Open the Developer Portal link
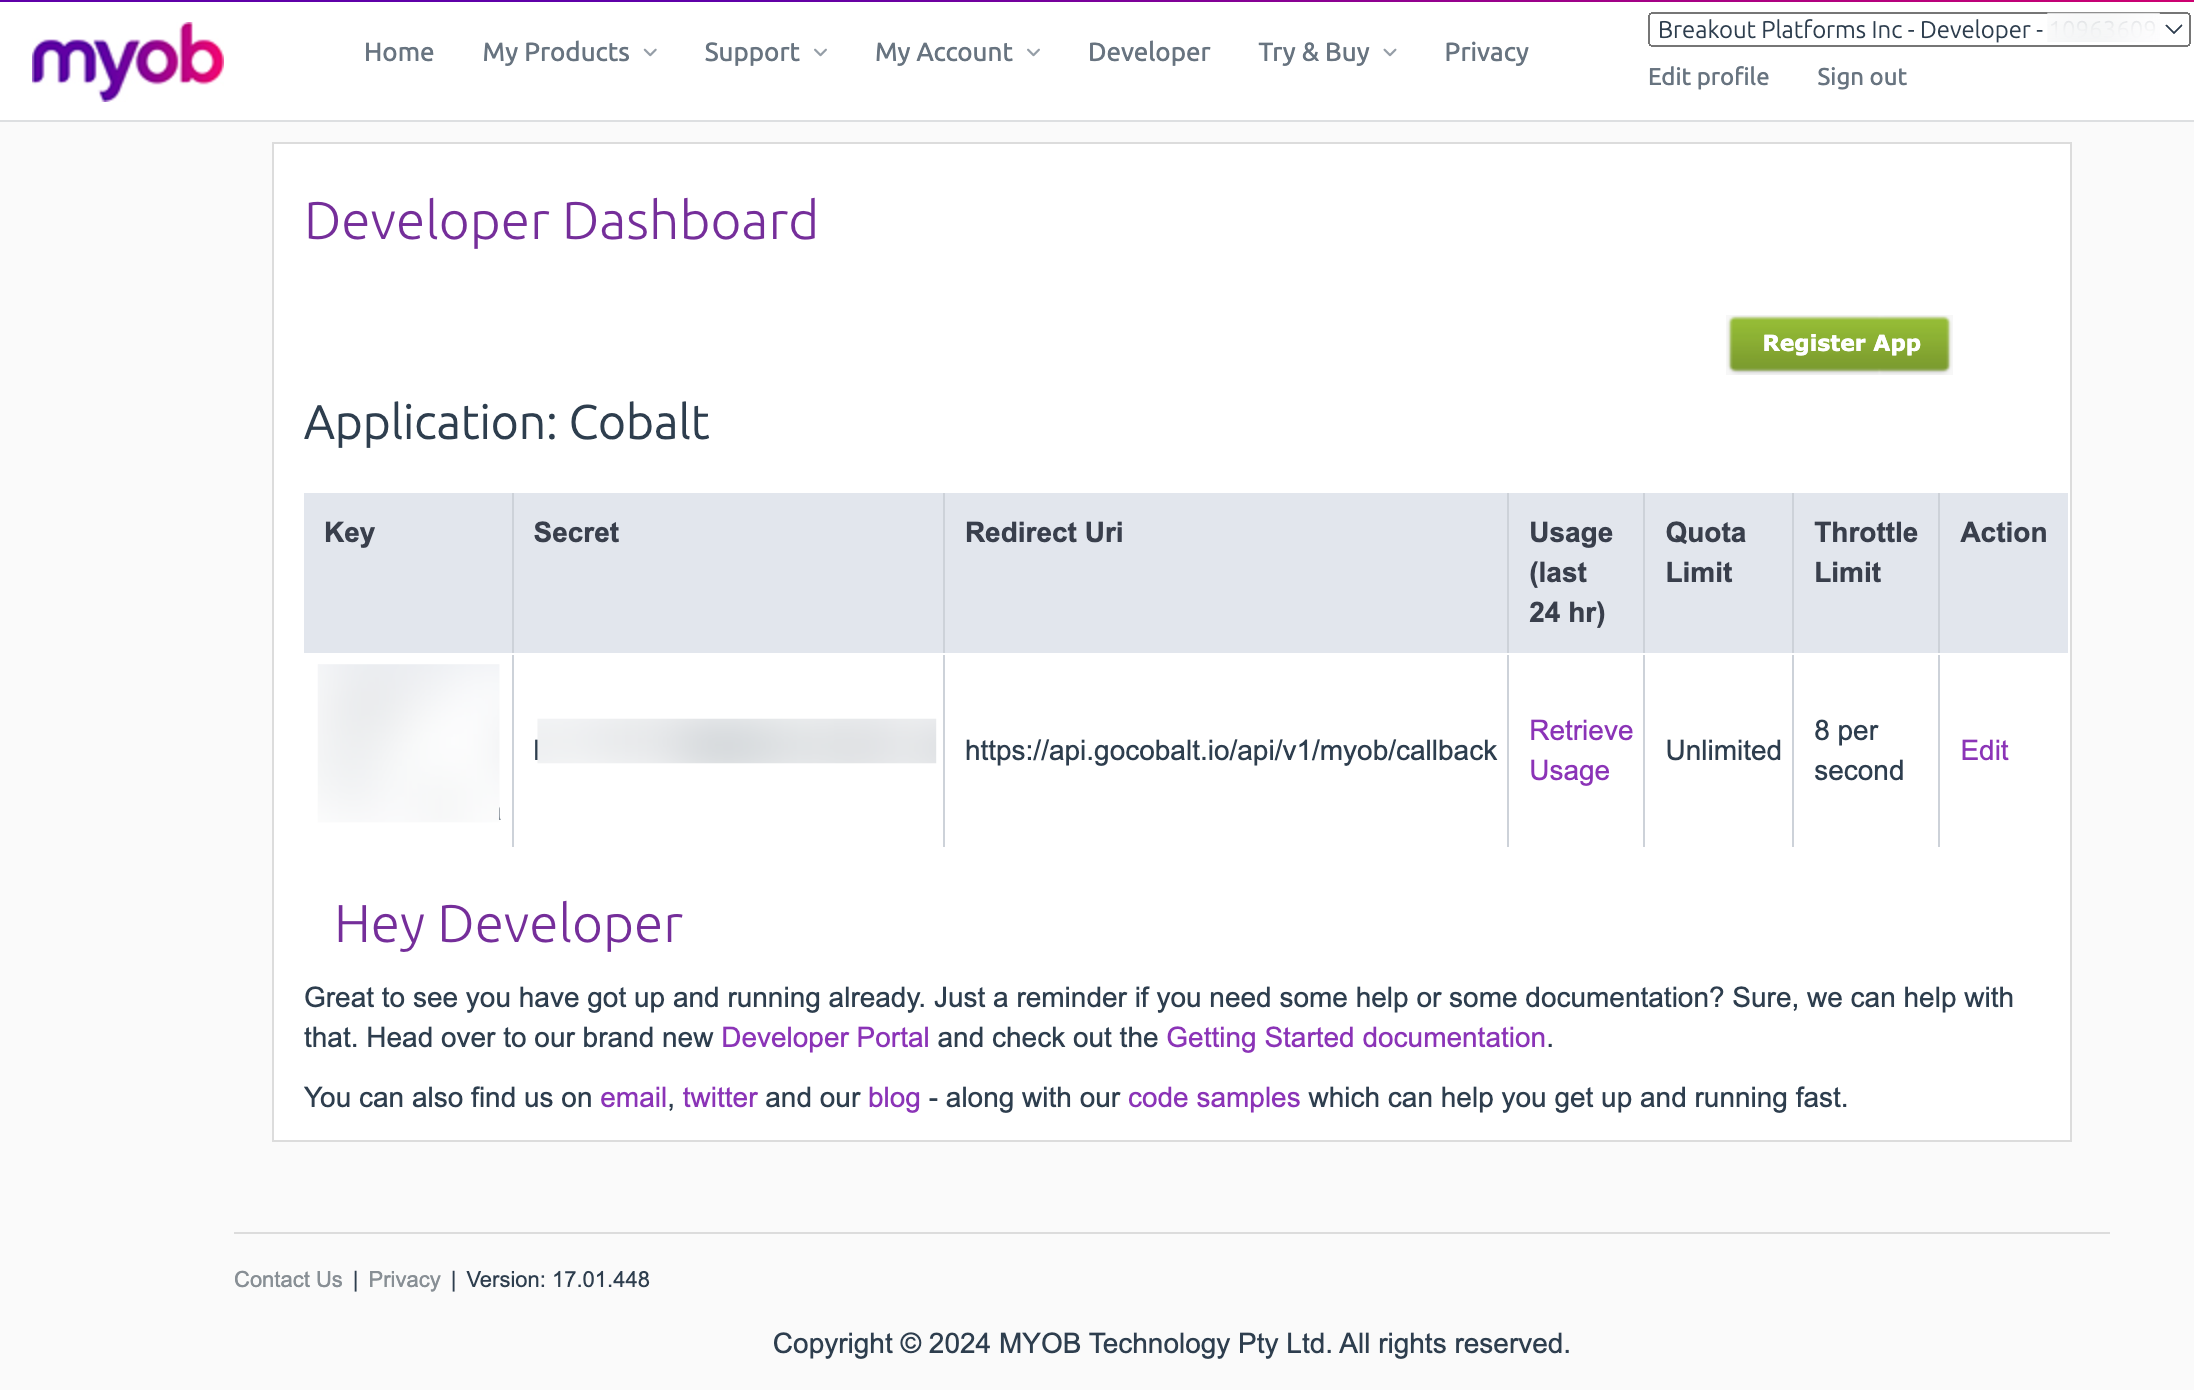2194x1390 pixels. click(825, 1037)
